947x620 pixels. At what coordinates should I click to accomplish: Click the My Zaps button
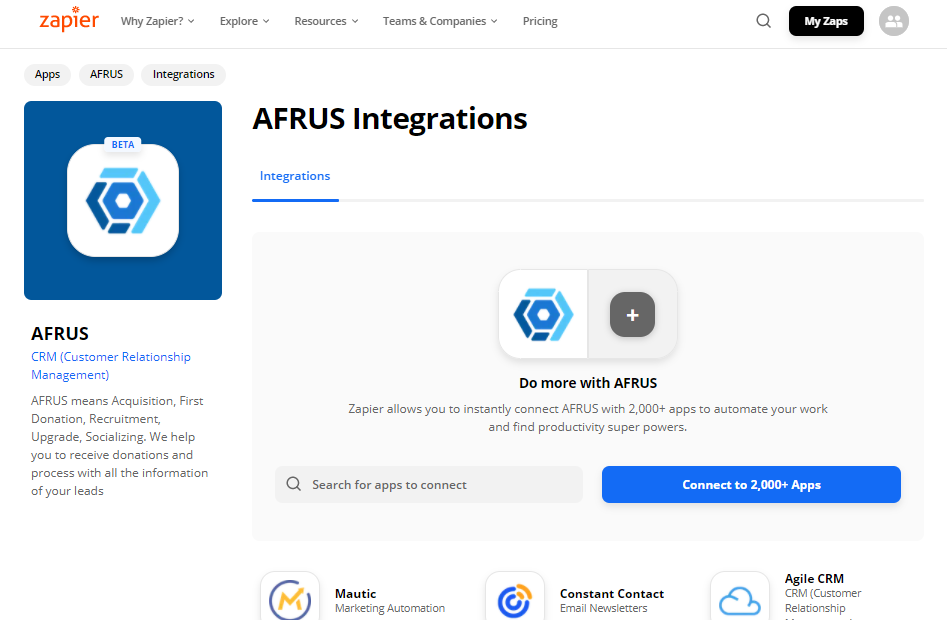coord(826,21)
